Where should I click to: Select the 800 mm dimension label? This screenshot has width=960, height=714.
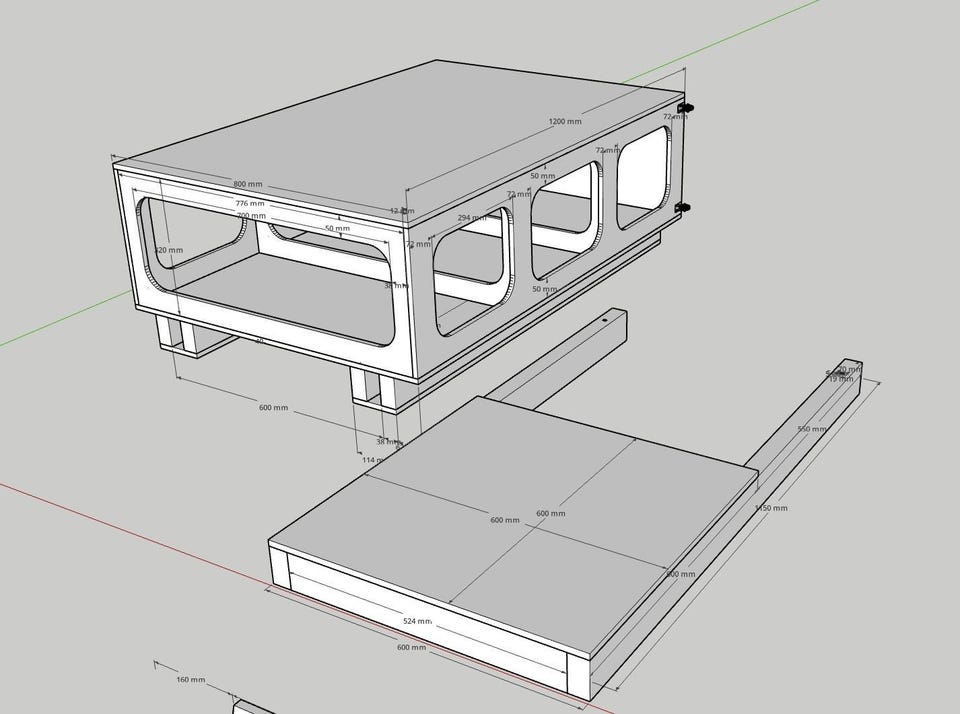point(247,184)
